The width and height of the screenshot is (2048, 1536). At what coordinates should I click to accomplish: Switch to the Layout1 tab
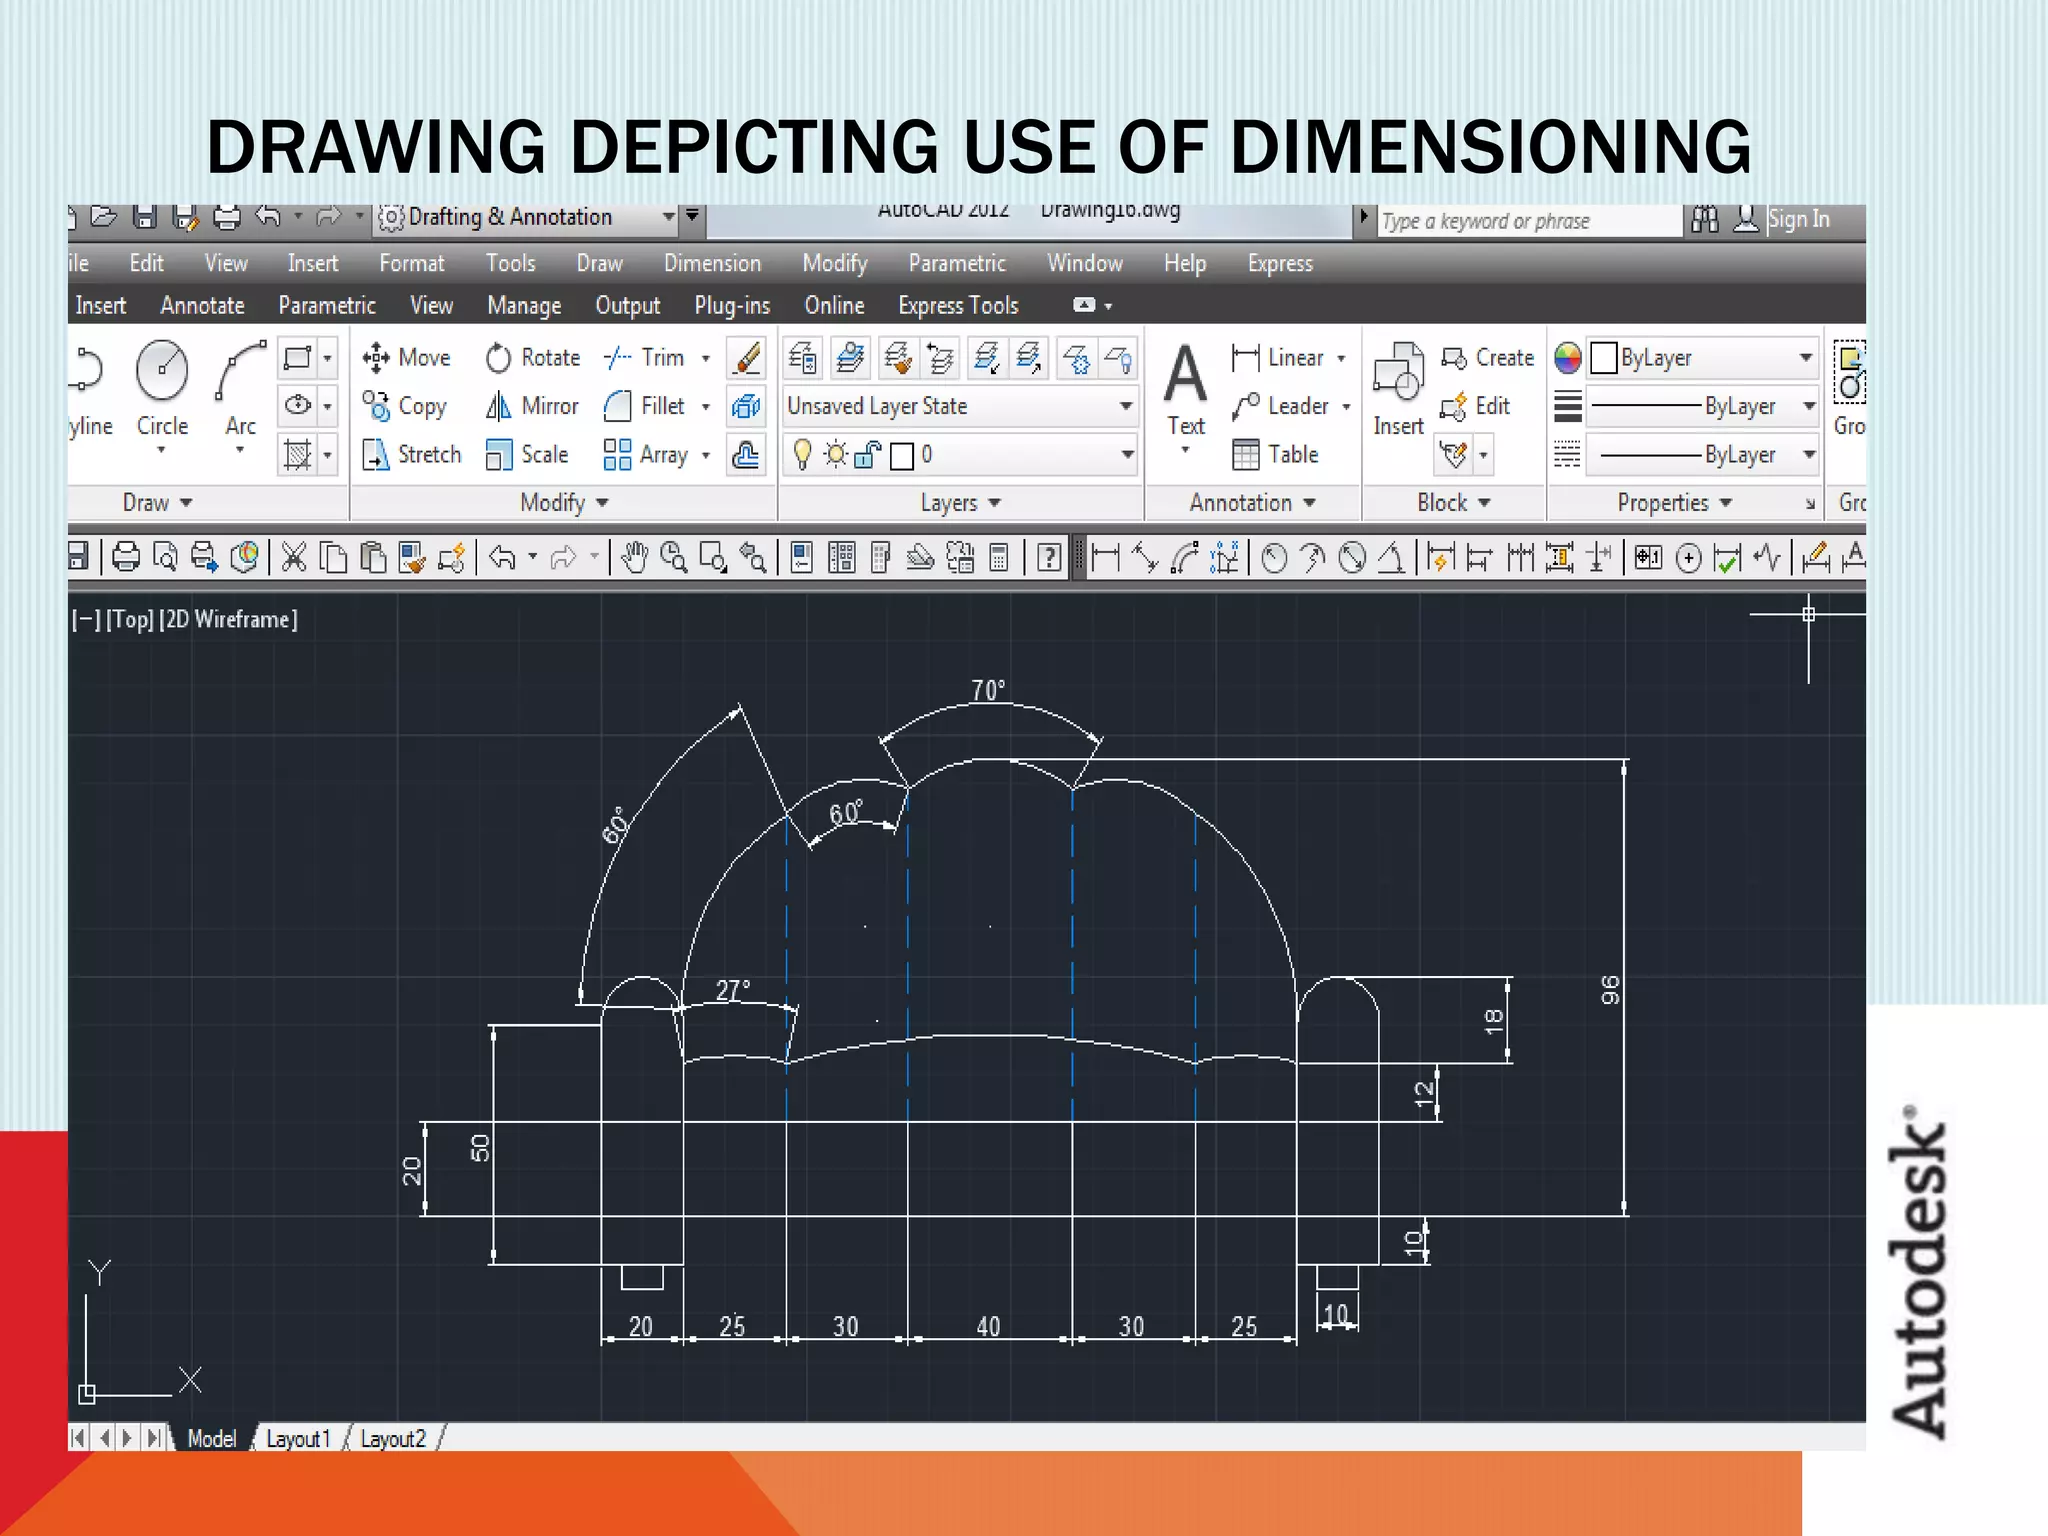297,1439
